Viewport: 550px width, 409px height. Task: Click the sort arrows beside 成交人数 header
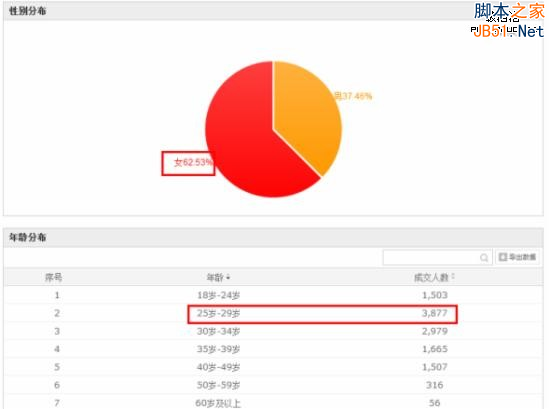tap(453, 277)
